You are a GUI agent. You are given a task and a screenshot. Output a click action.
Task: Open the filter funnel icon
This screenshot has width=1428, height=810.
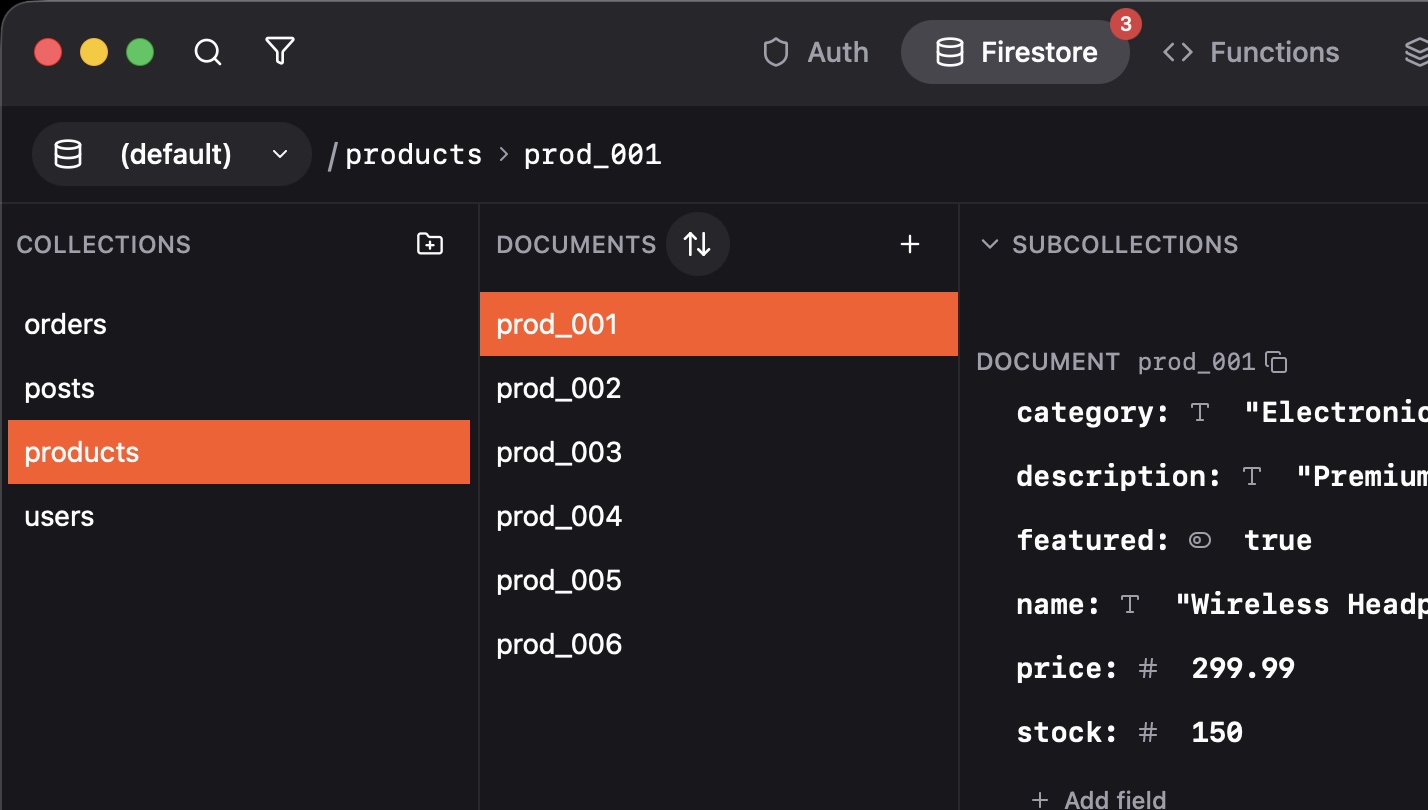point(280,51)
